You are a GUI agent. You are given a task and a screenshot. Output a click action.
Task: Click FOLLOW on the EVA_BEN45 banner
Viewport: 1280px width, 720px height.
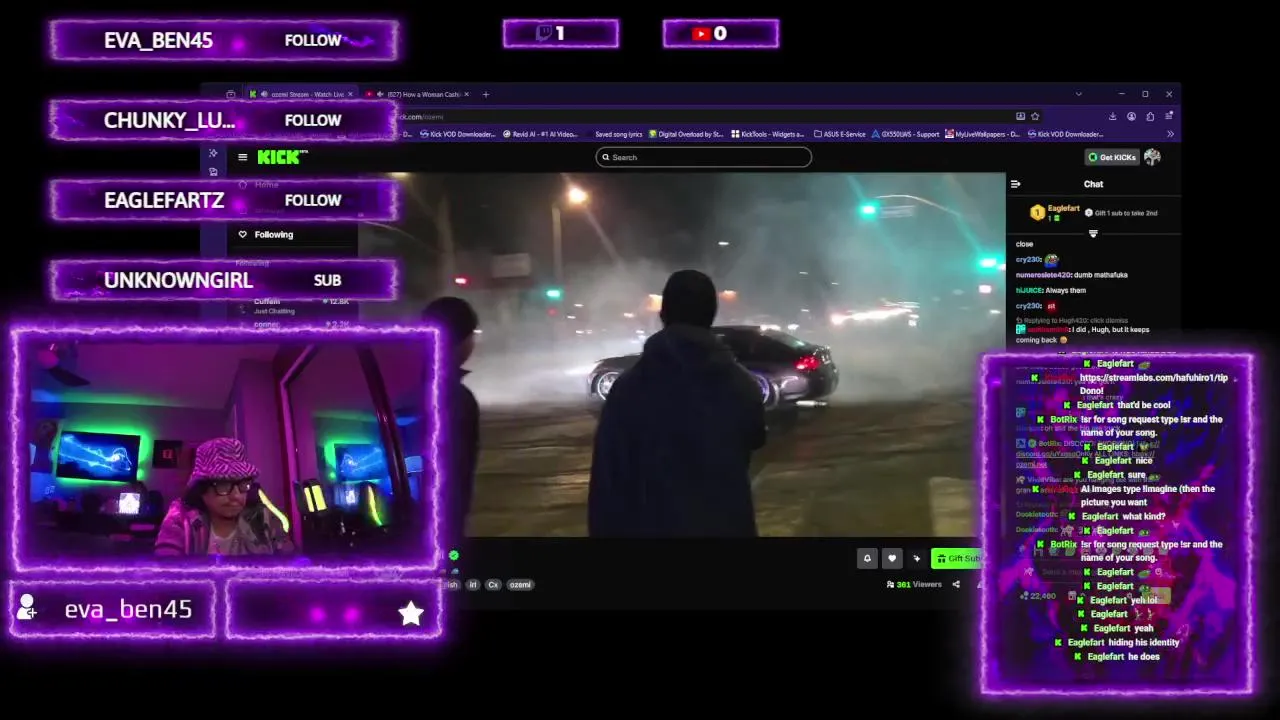pos(313,40)
